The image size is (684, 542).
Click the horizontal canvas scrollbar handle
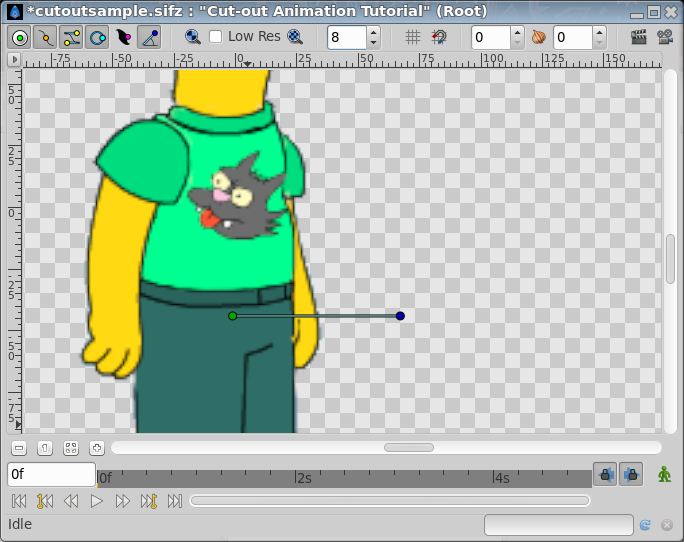[x=409, y=448]
